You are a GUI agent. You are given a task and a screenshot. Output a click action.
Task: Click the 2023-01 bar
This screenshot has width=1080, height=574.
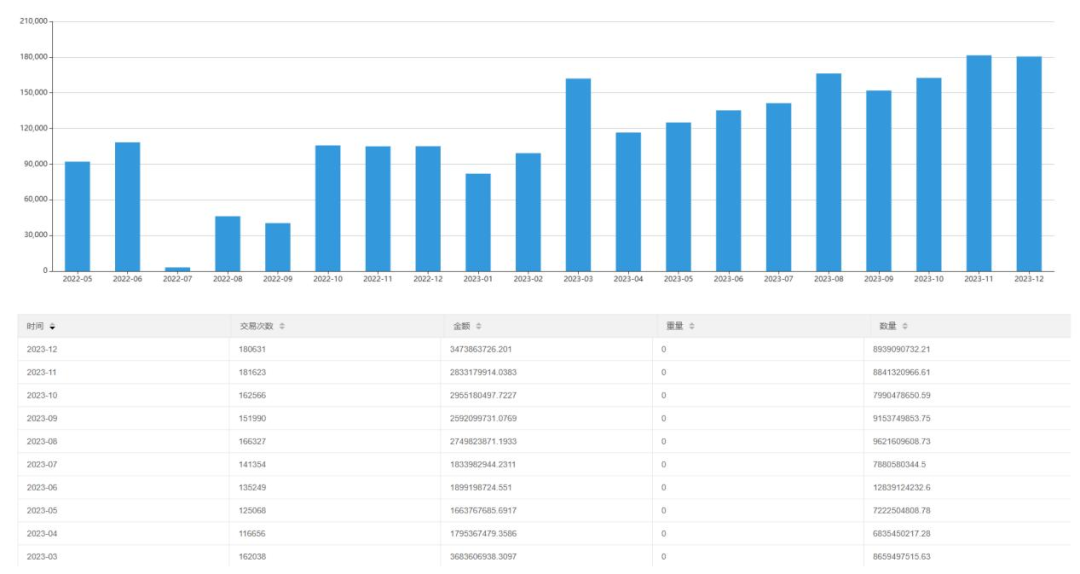(478, 223)
